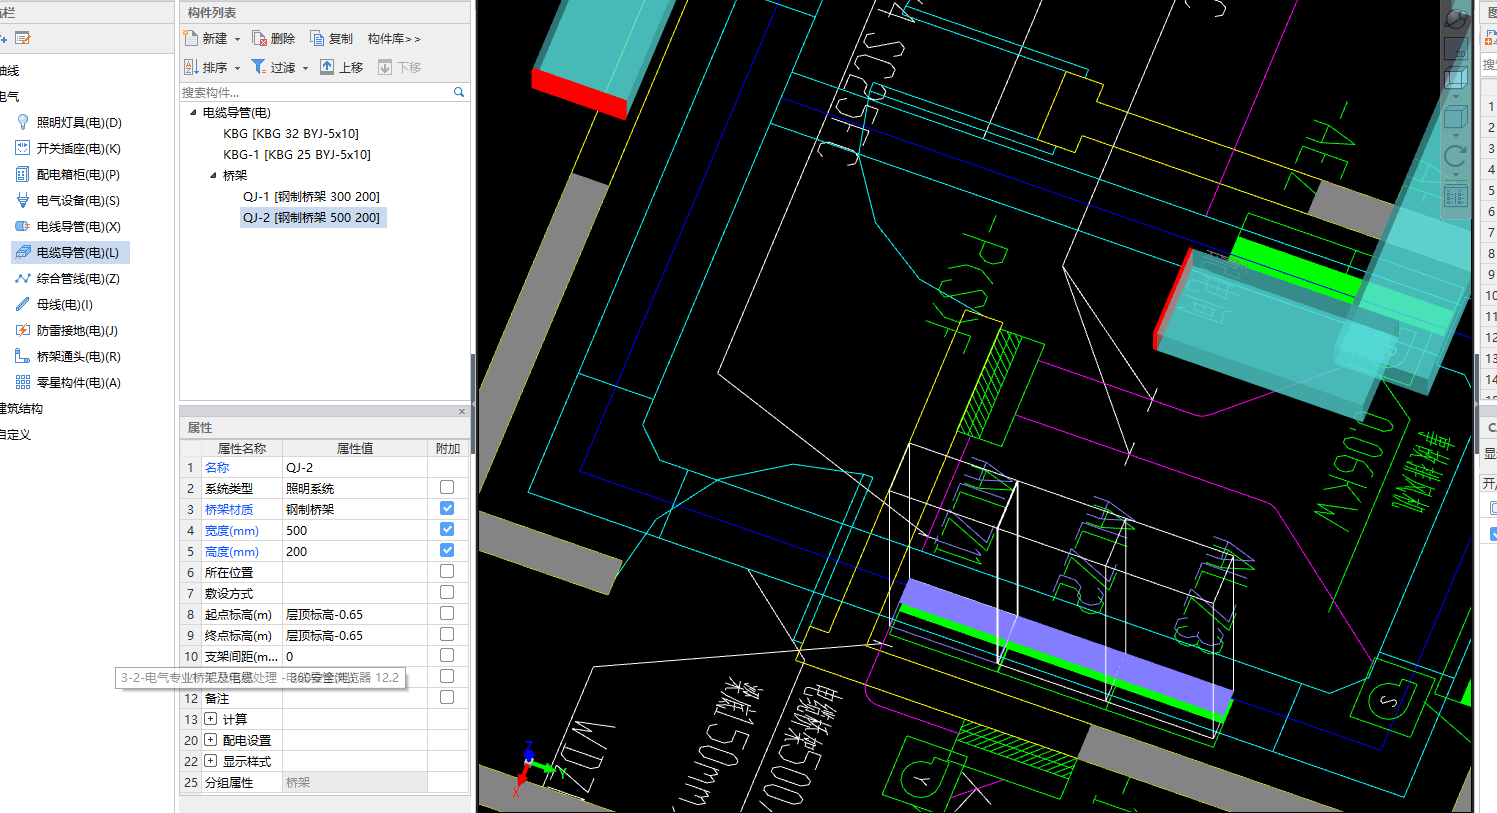The image size is (1497, 813).
Task: Uncheck 桥架材质 additional checkbox
Action: tap(447, 508)
